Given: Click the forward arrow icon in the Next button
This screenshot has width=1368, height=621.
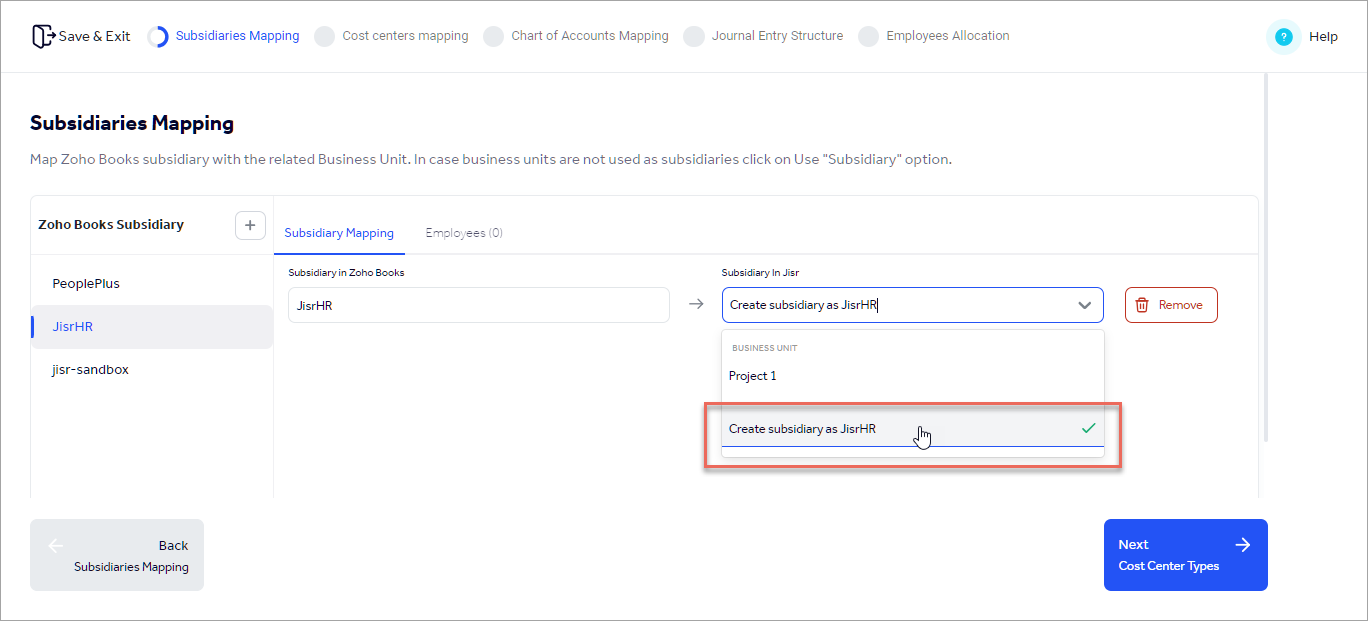Looking at the screenshot, I should pyautogui.click(x=1243, y=545).
